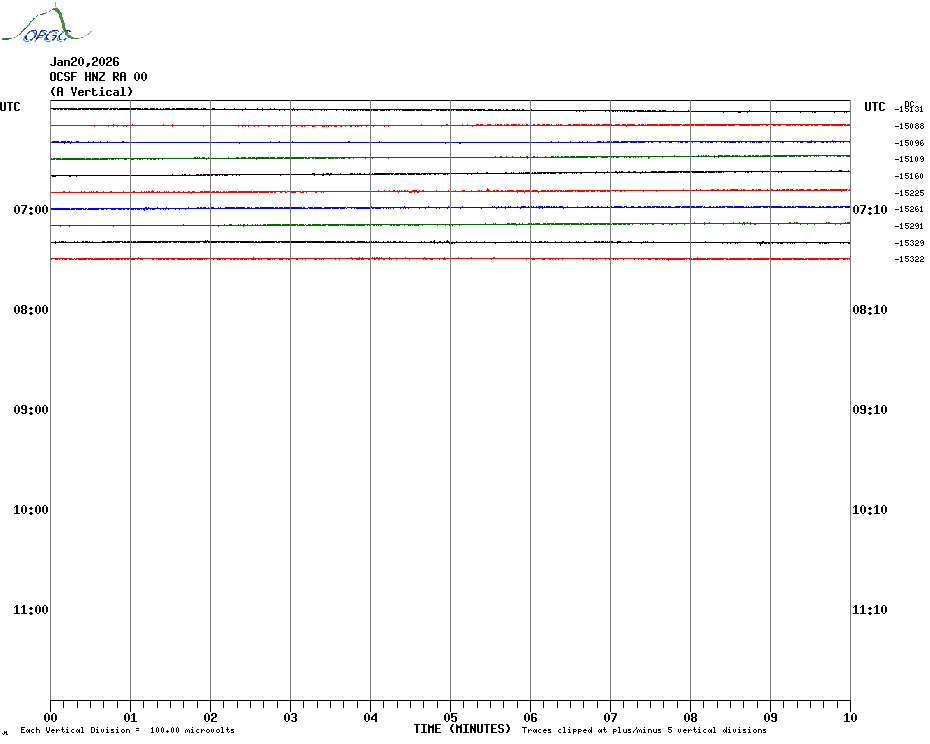
Task: Click the OCSF HNZ RA 00 station label
Action: (x=99, y=77)
